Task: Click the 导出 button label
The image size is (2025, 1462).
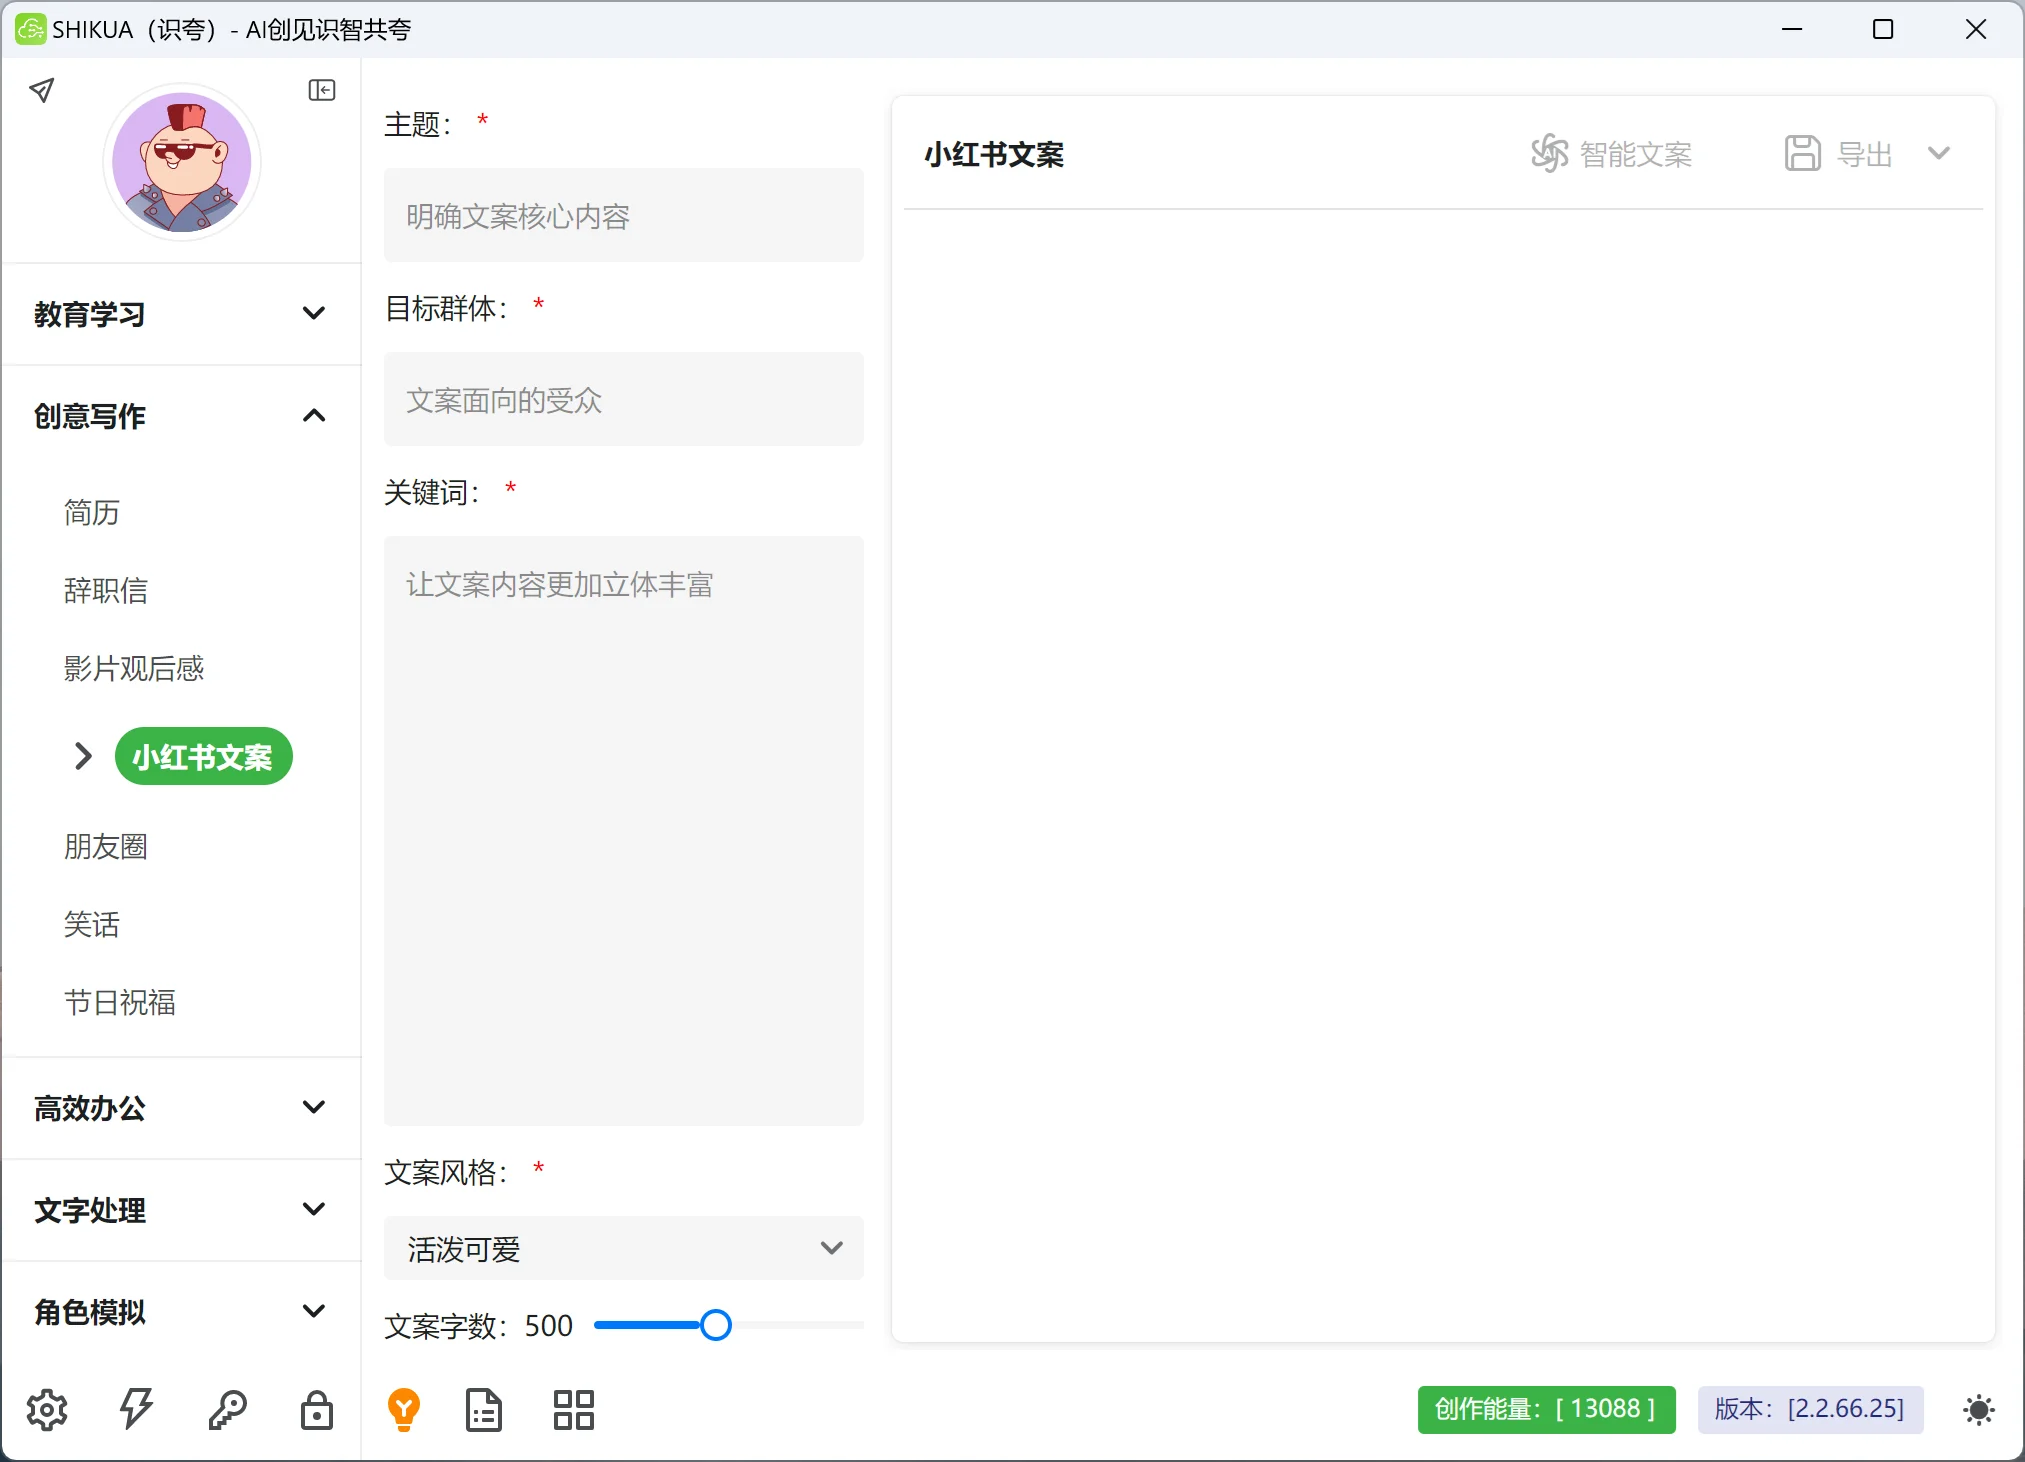Action: pos(1865,154)
